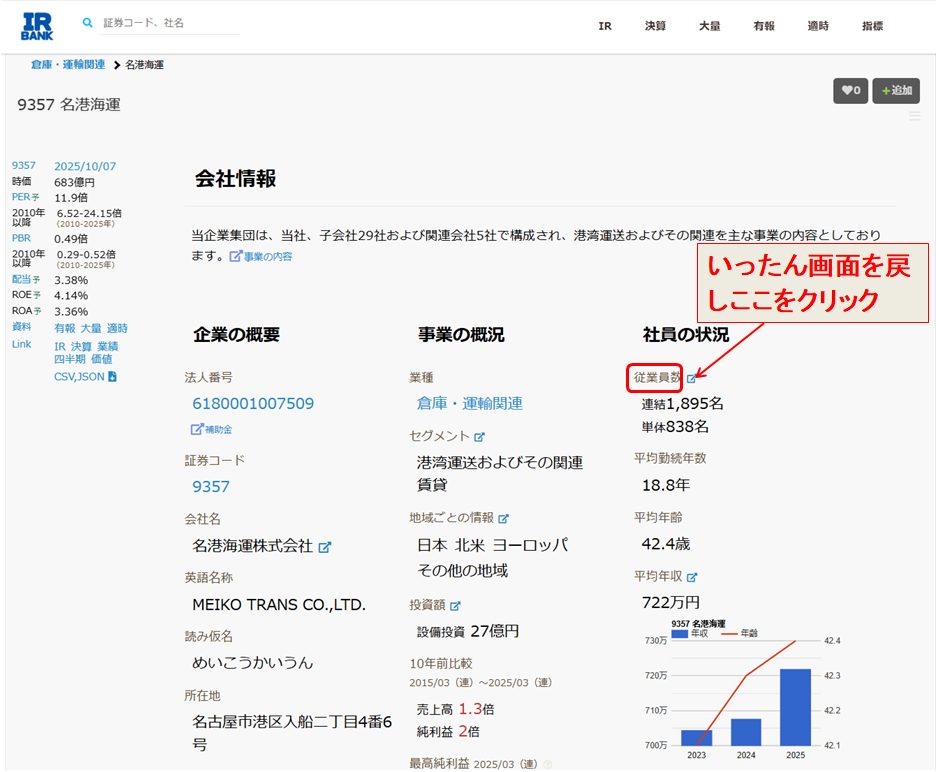Open external link icon beside セグメント
The width and height of the screenshot is (936, 772).
pos(479,437)
